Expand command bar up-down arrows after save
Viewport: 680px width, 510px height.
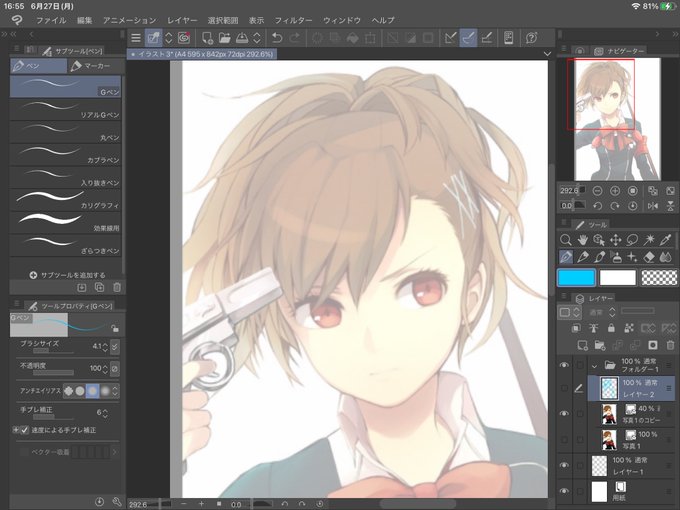point(257,38)
